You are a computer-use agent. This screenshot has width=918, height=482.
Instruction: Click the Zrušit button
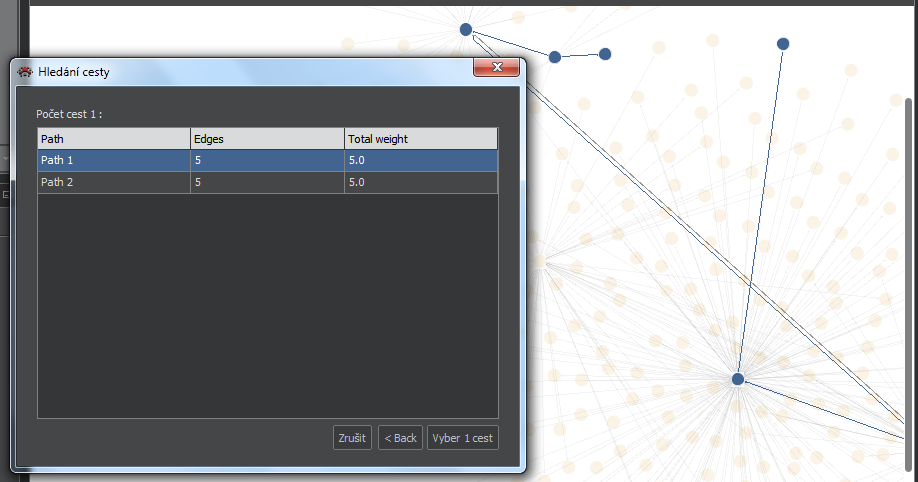(x=352, y=437)
